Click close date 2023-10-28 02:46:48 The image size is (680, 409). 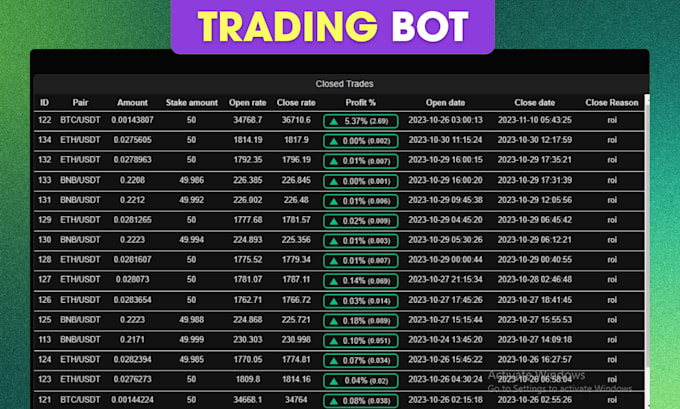click(x=535, y=279)
